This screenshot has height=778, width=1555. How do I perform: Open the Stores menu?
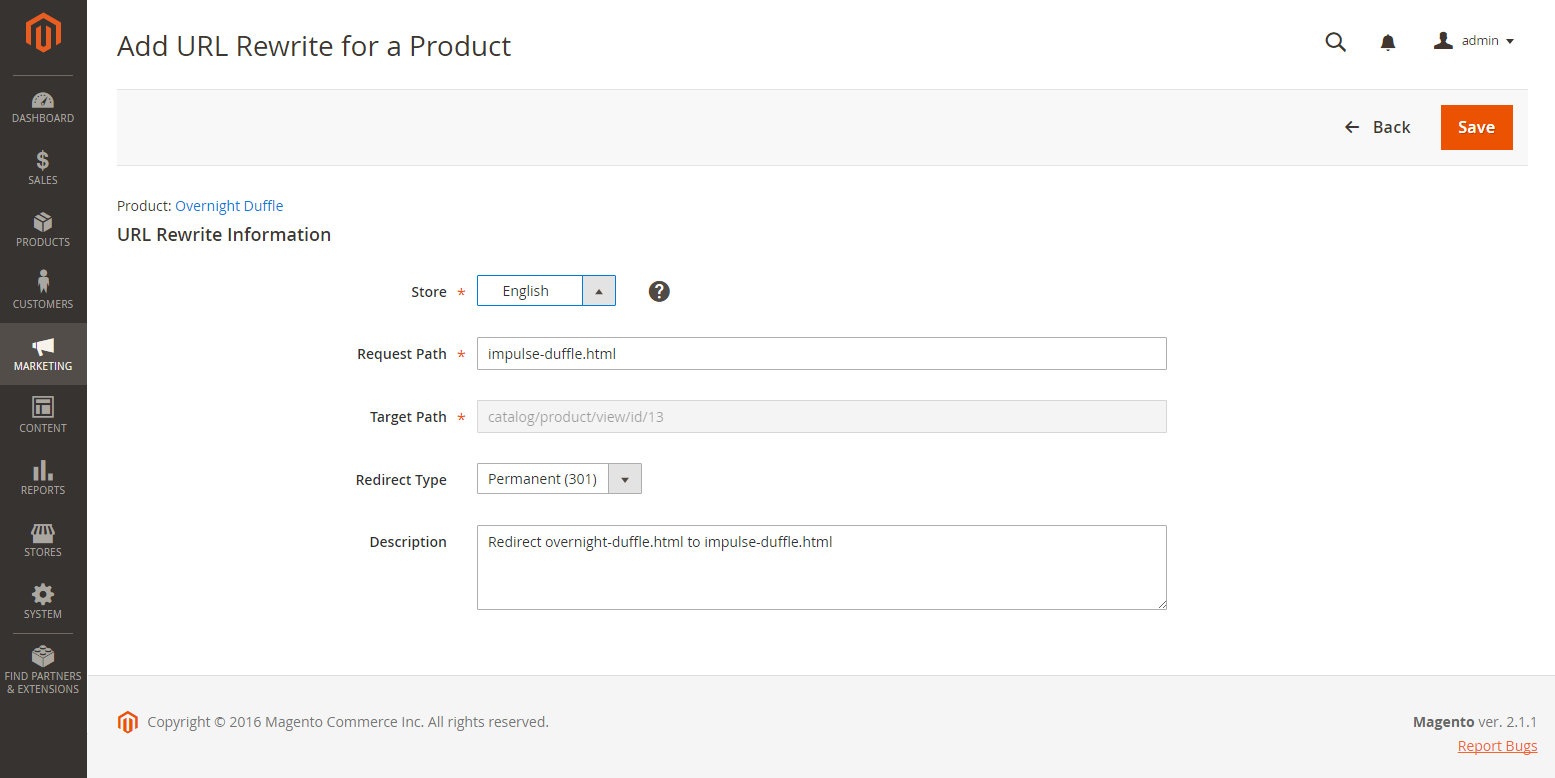click(x=43, y=540)
